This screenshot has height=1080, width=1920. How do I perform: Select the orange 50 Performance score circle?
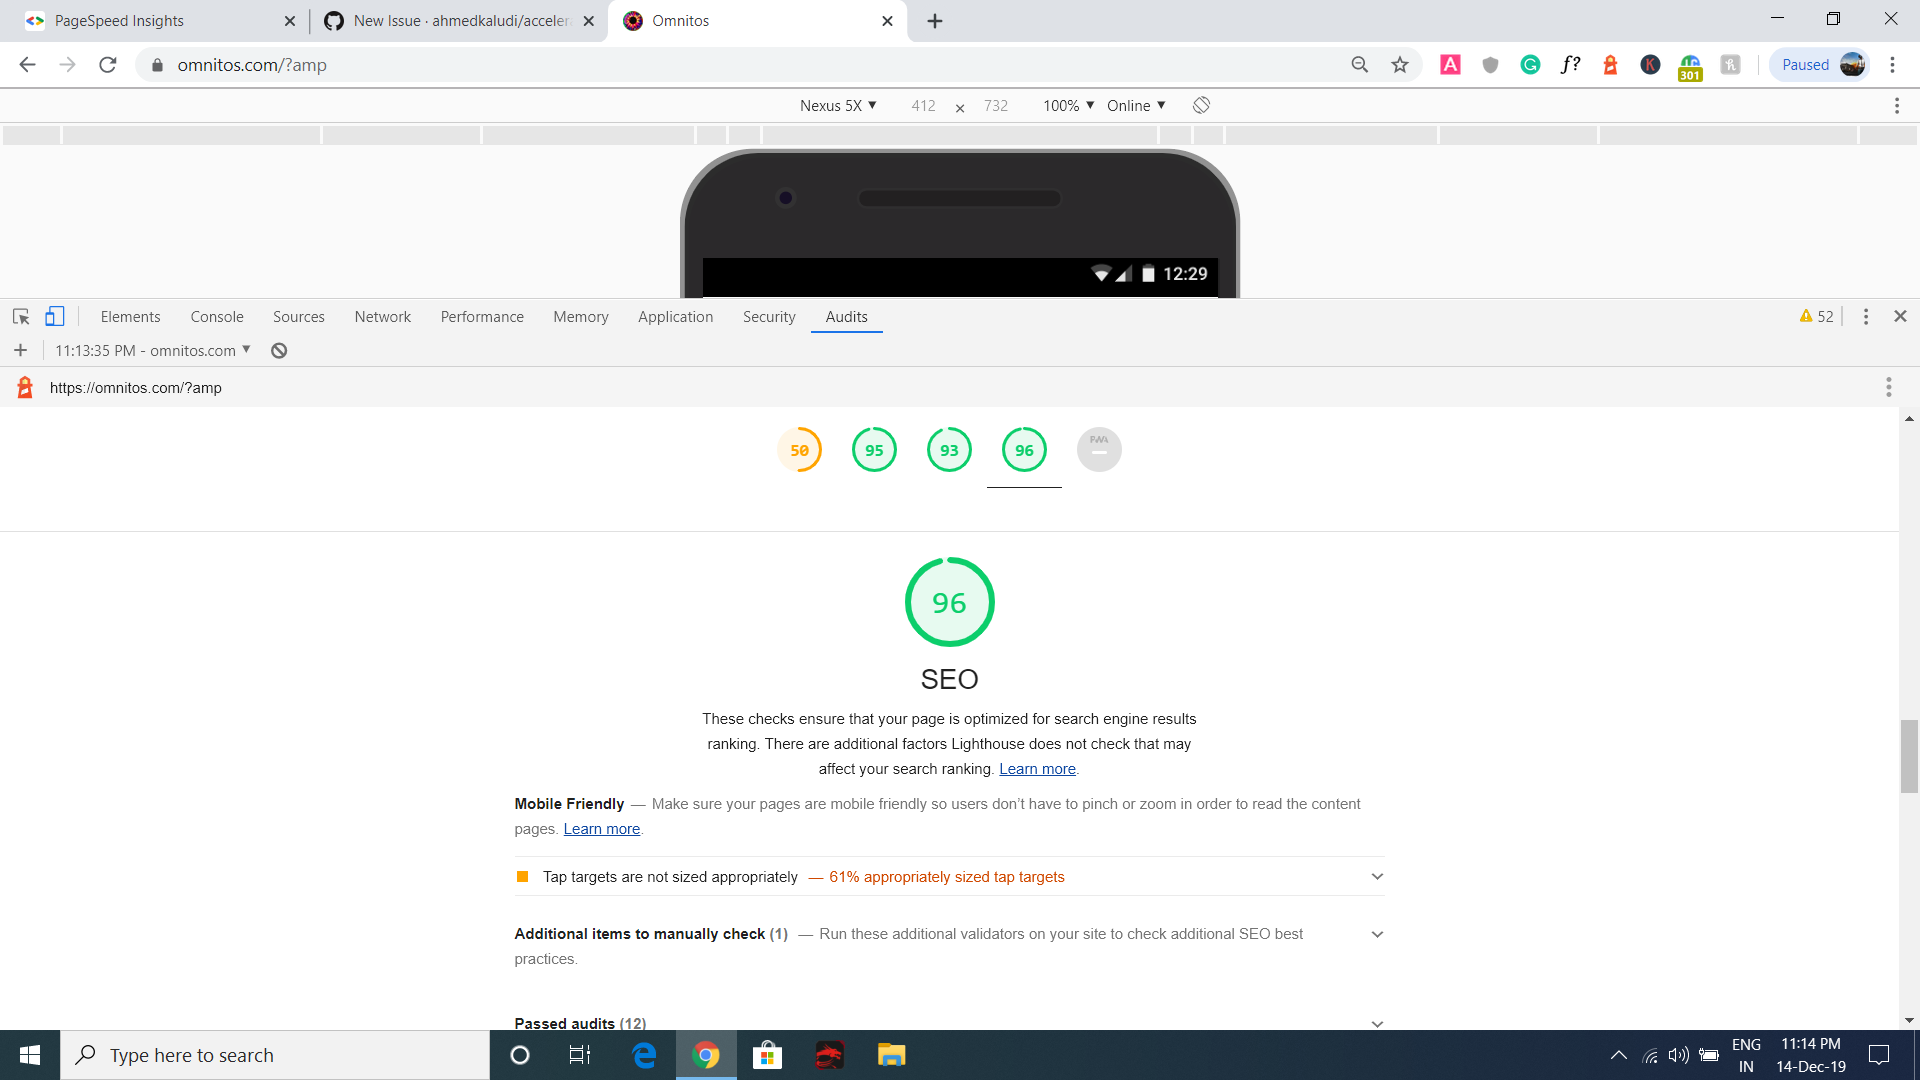coord(799,449)
